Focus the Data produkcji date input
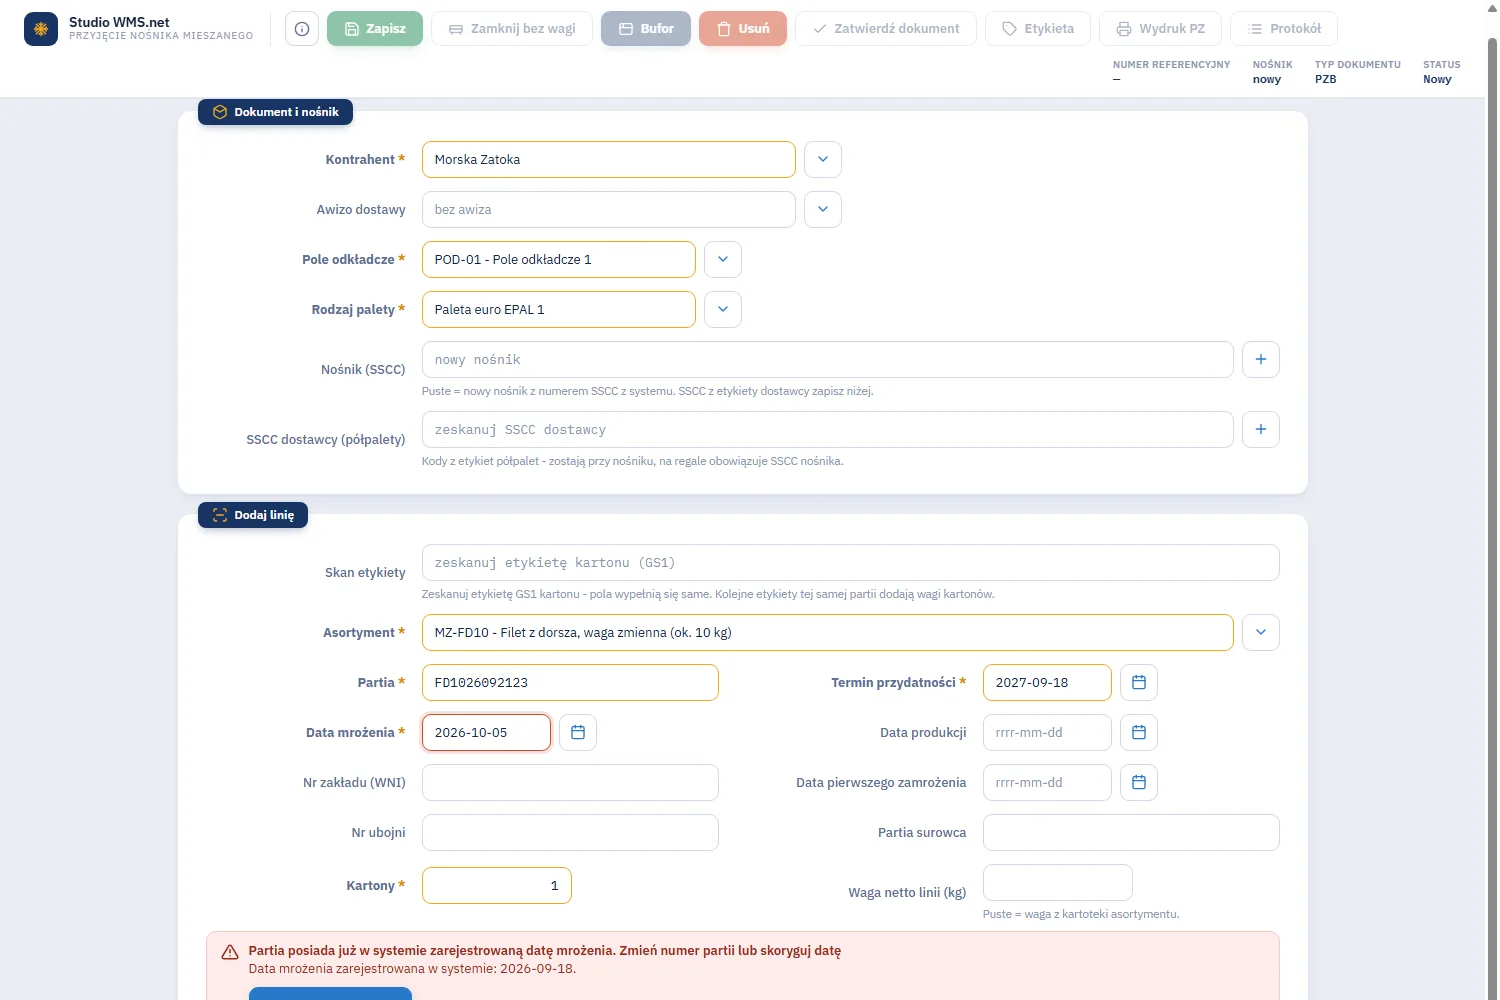 point(1047,732)
